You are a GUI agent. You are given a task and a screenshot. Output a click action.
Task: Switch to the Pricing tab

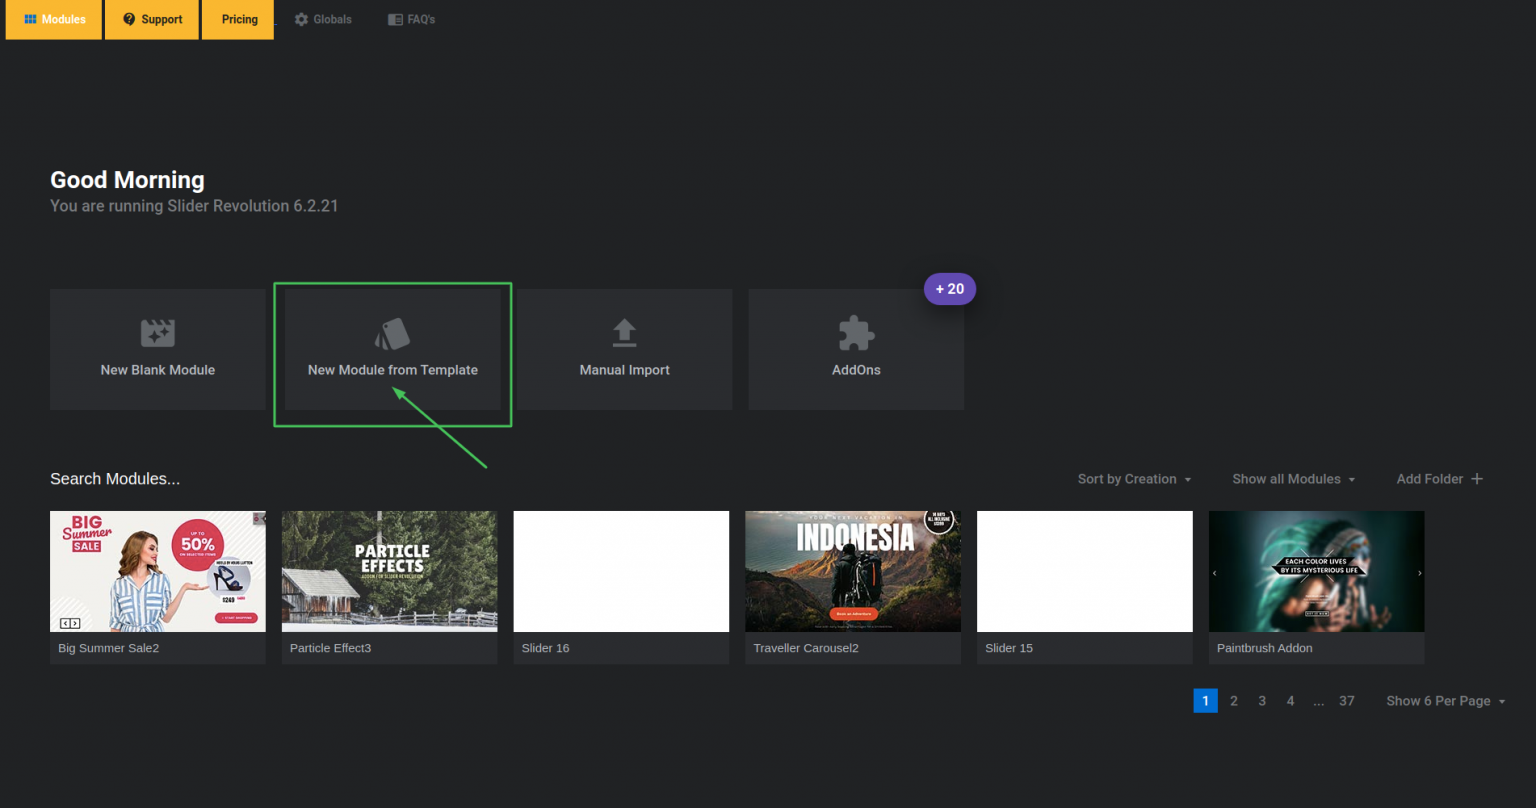pos(238,18)
